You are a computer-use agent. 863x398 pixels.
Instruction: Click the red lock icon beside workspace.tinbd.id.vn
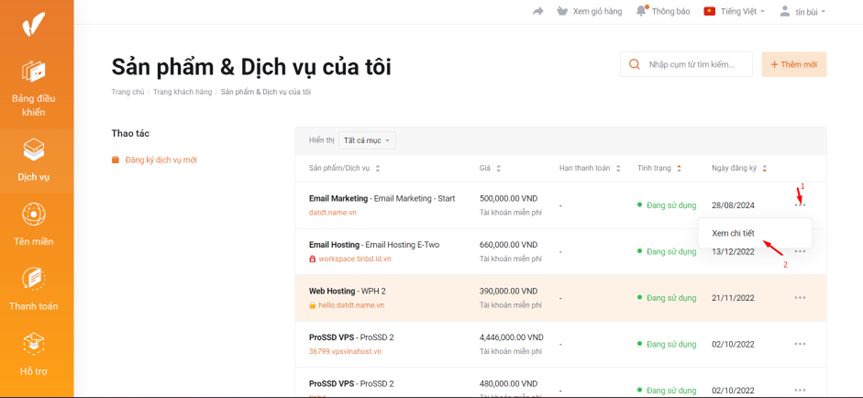pyautogui.click(x=313, y=259)
